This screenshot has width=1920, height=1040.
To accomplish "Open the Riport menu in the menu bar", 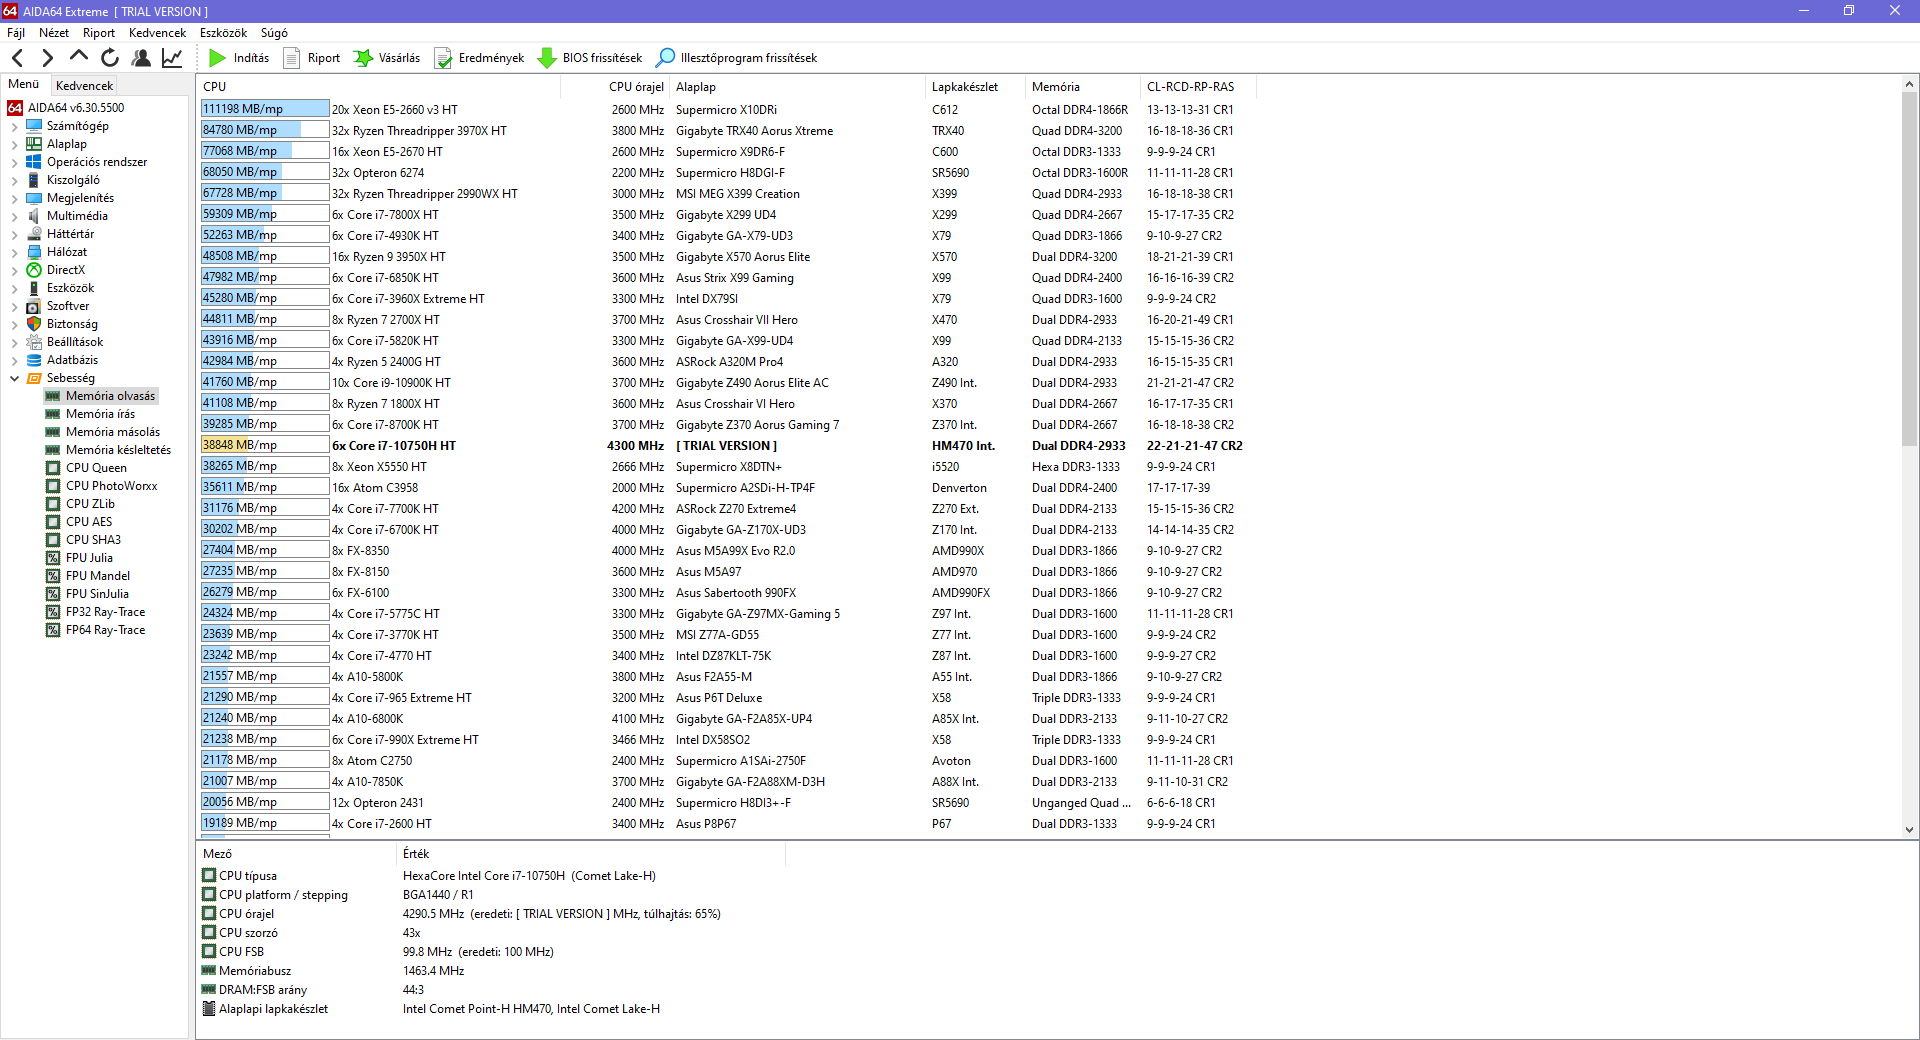I will tap(99, 33).
